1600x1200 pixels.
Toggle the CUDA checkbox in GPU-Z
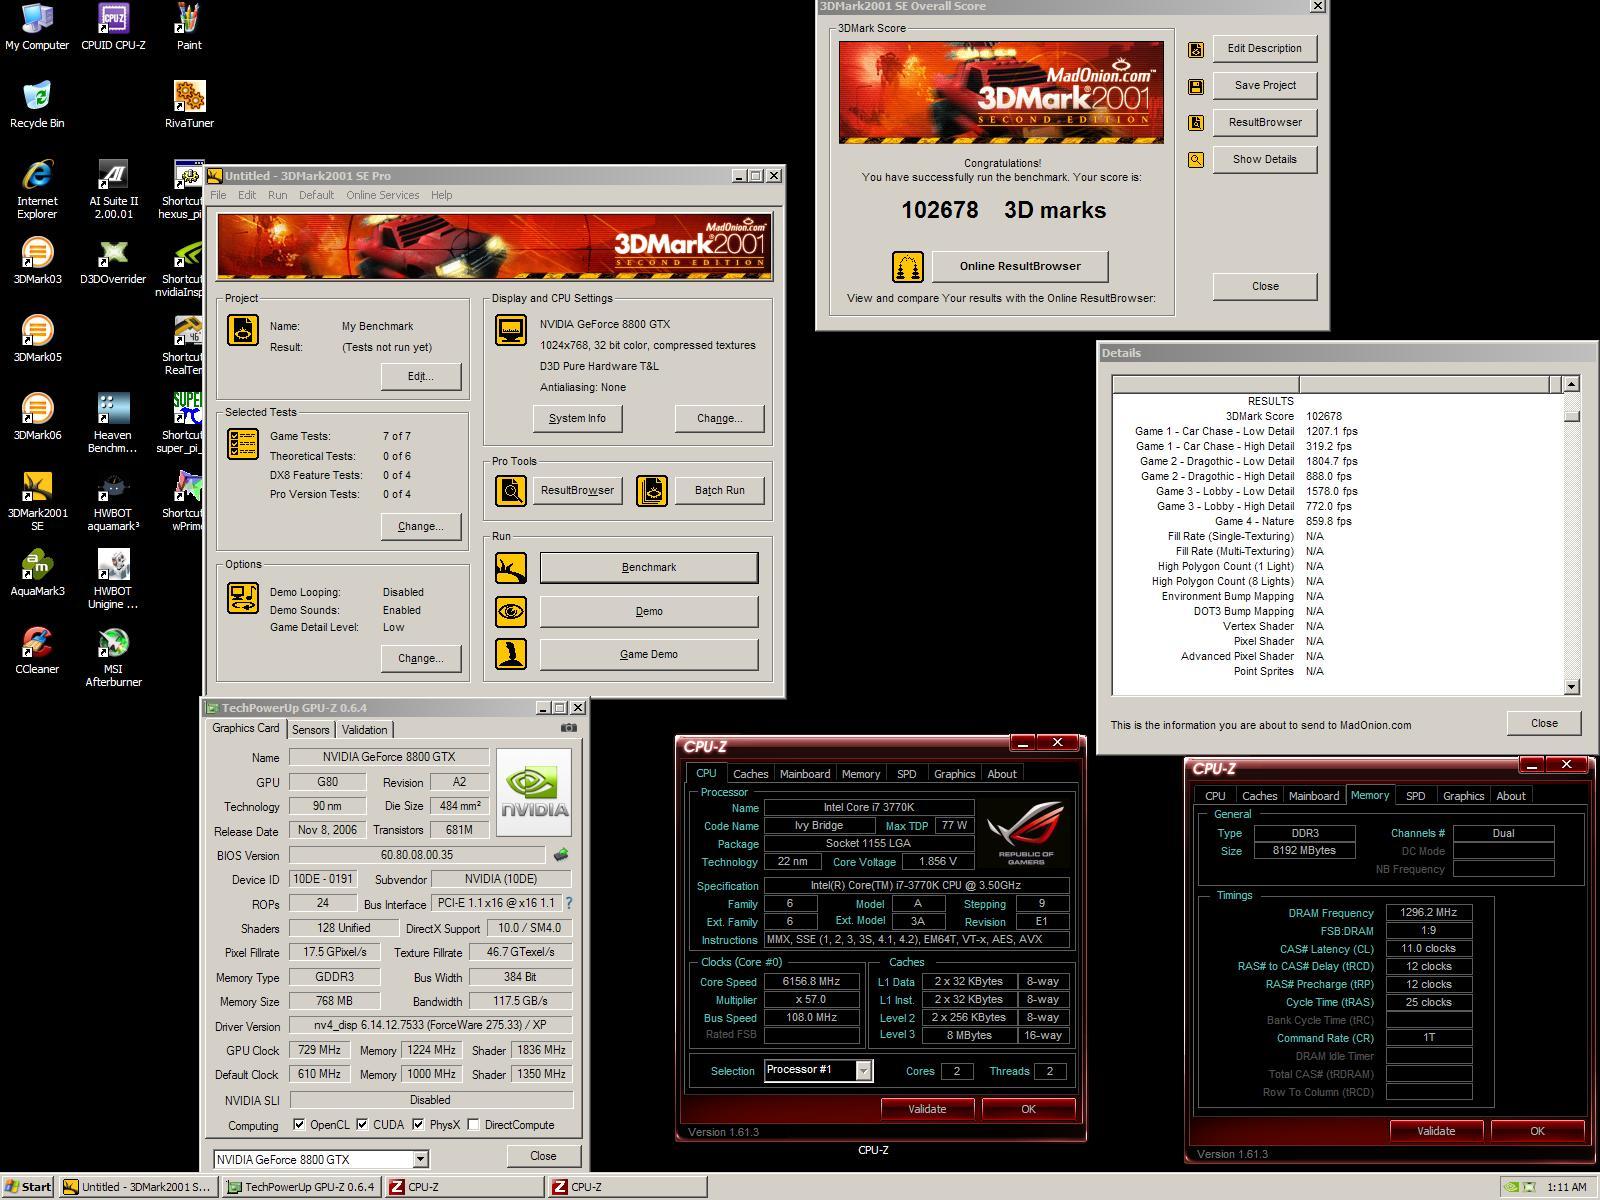pyautogui.click(x=362, y=1124)
